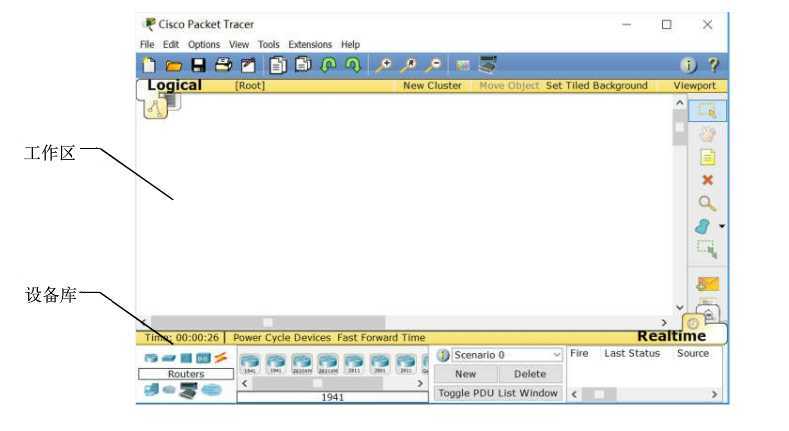Undo with the left green arrow icon
The width and height of the screenshot is (789, 431).
pyautogui.click(x=329, y=65)
